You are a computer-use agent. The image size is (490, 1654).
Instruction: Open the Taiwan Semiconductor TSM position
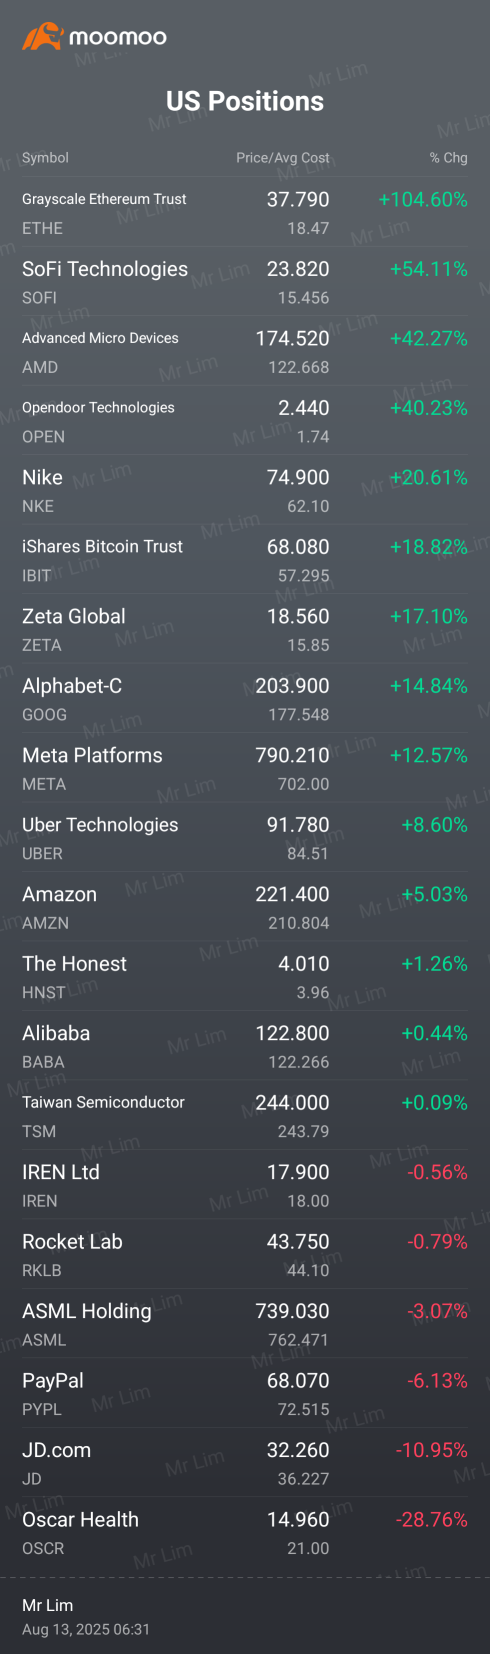[245, 1116]
